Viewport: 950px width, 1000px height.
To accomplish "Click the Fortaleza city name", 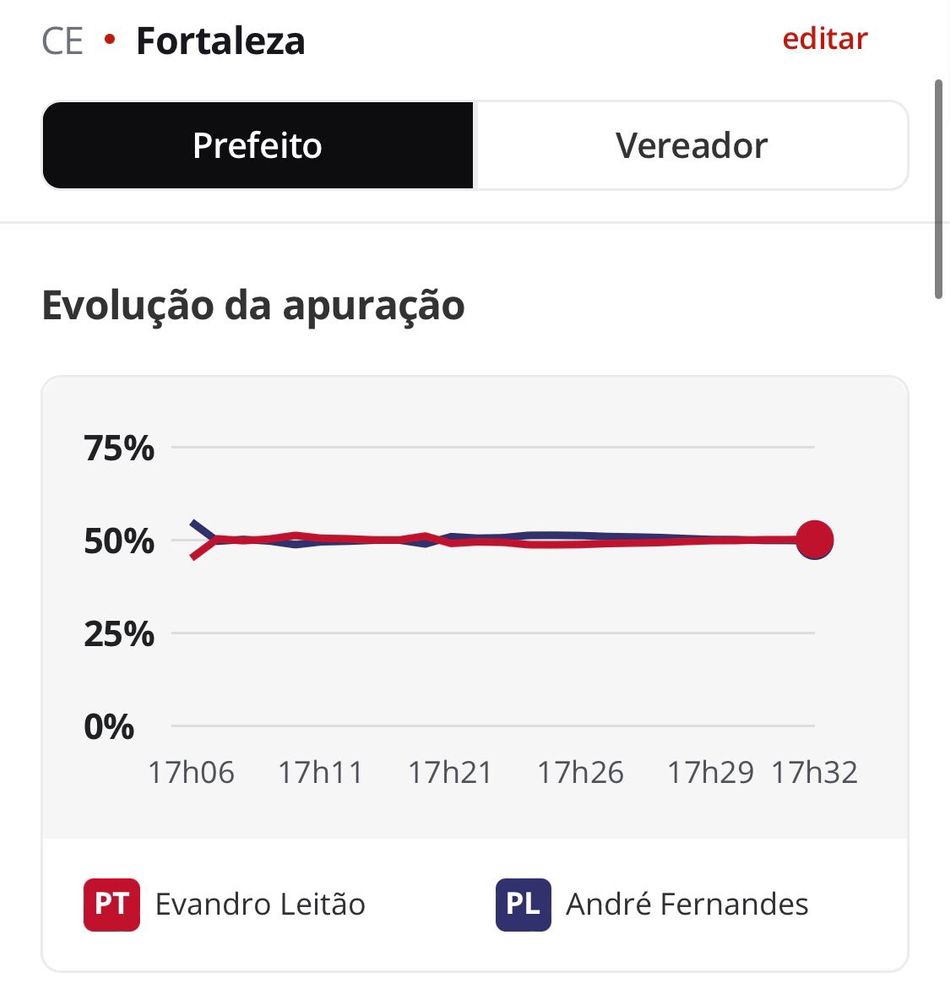I will [220, 42].
